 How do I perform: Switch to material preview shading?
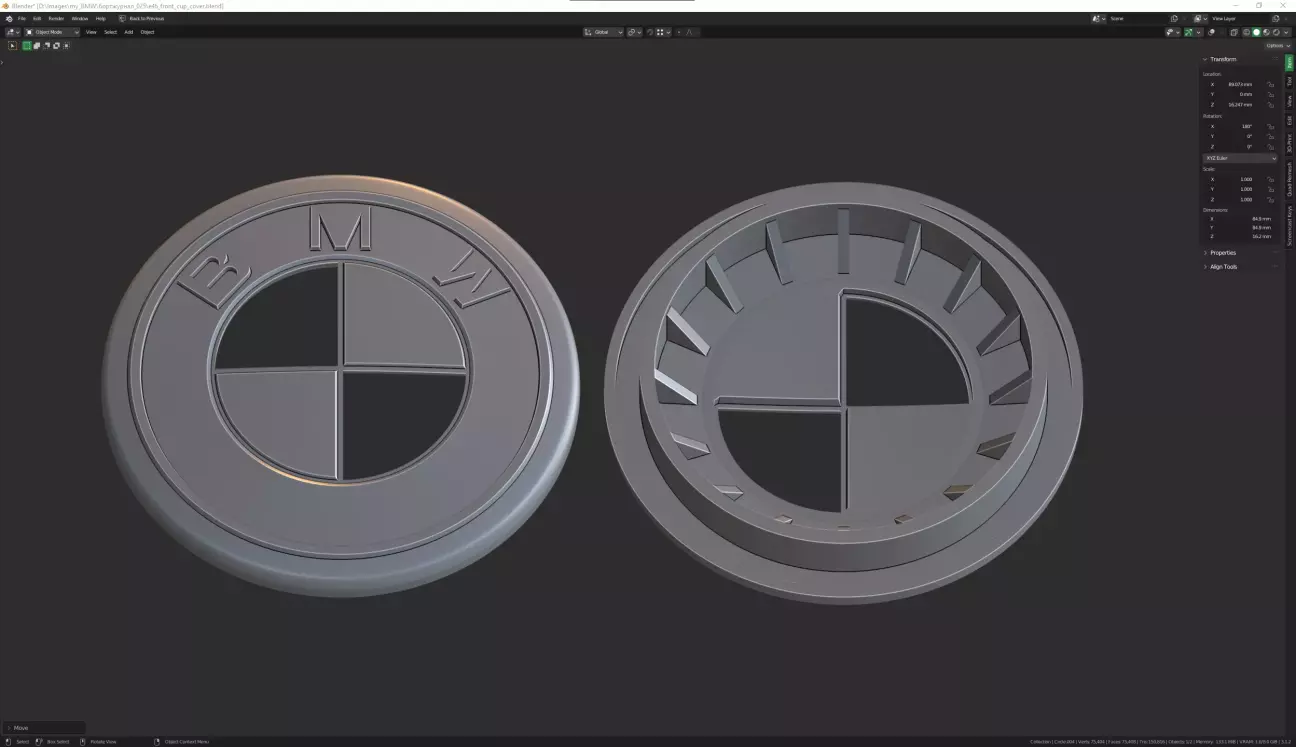coord(1266,32)
